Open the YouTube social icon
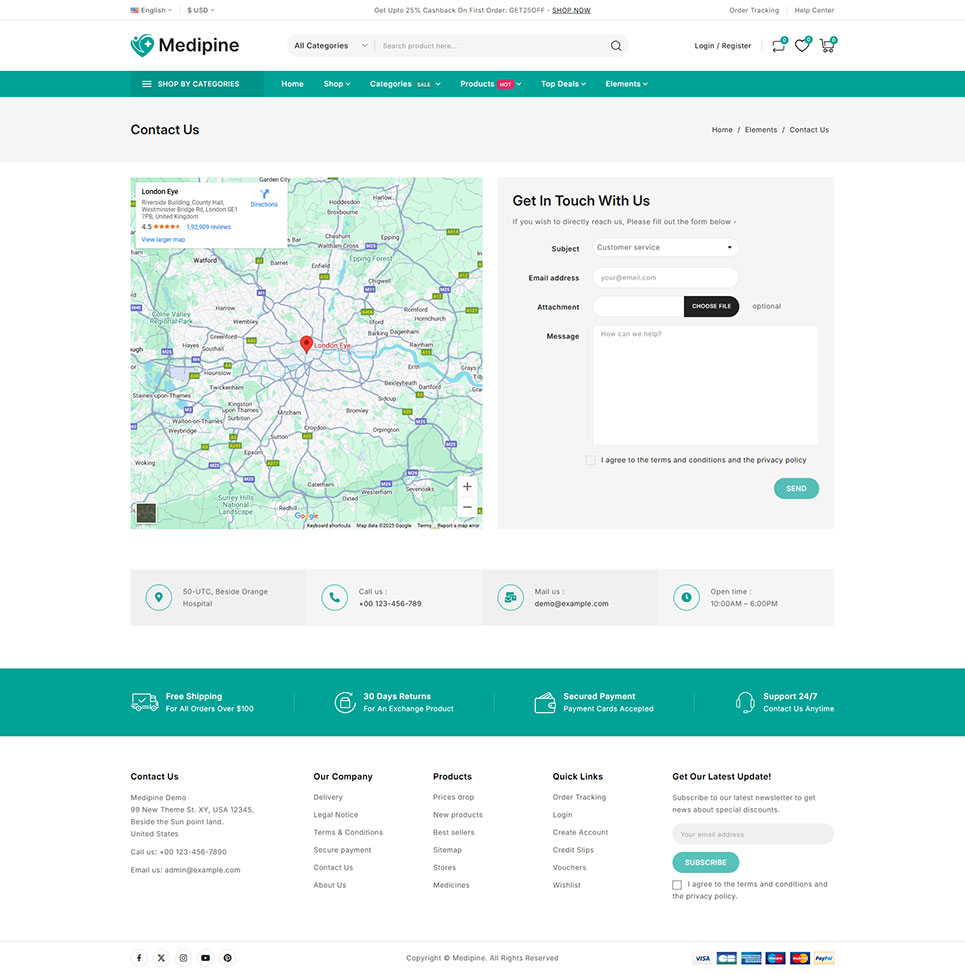Screen dimensions: 965x974 [205, 958]
